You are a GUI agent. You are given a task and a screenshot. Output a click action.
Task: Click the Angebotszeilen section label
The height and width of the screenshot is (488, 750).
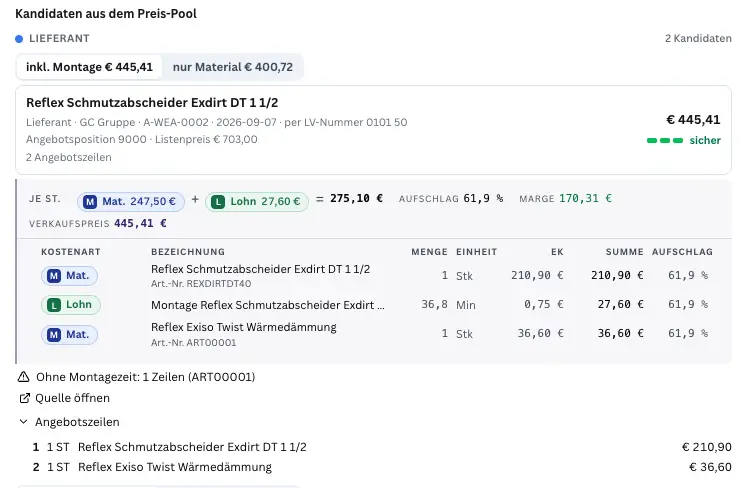77,422
